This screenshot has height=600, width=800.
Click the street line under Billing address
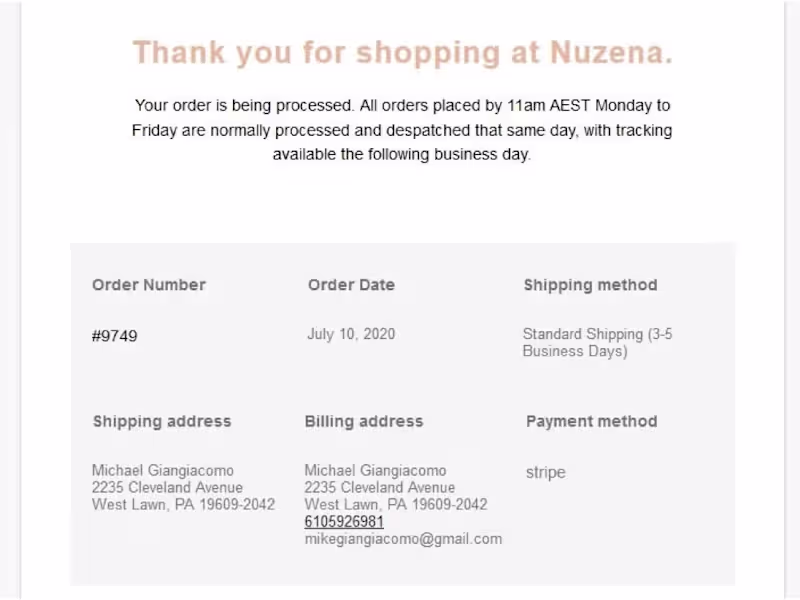379,487
